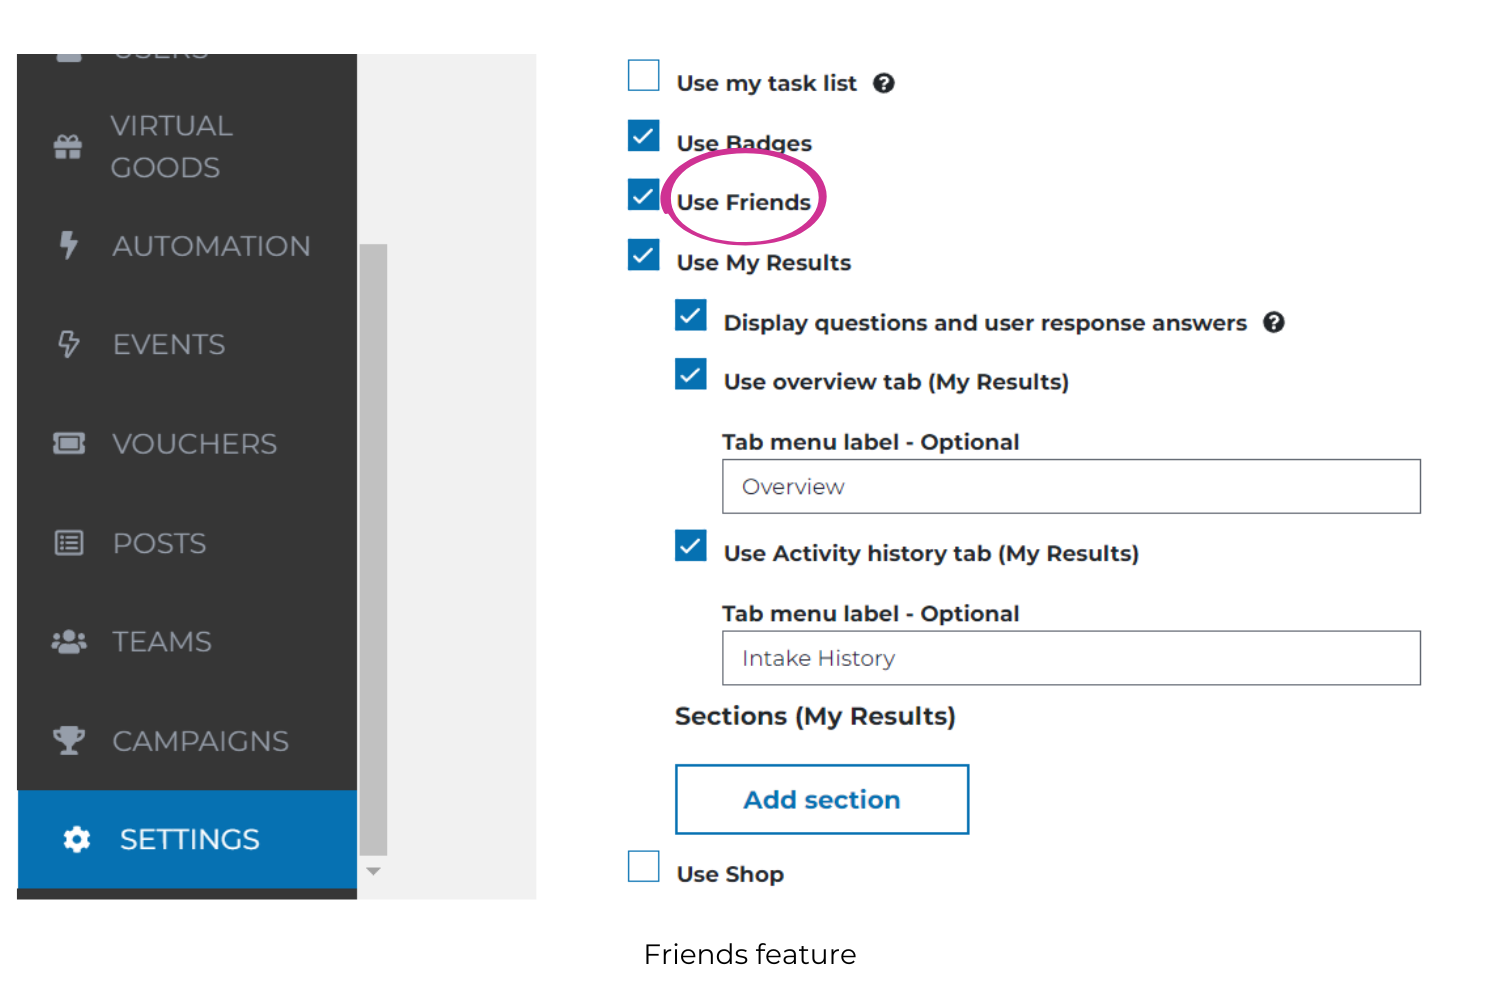Screen dimensions: 1500x1000
Task: Open the Vouchers menu item
Action: click(x=187, y=443)
